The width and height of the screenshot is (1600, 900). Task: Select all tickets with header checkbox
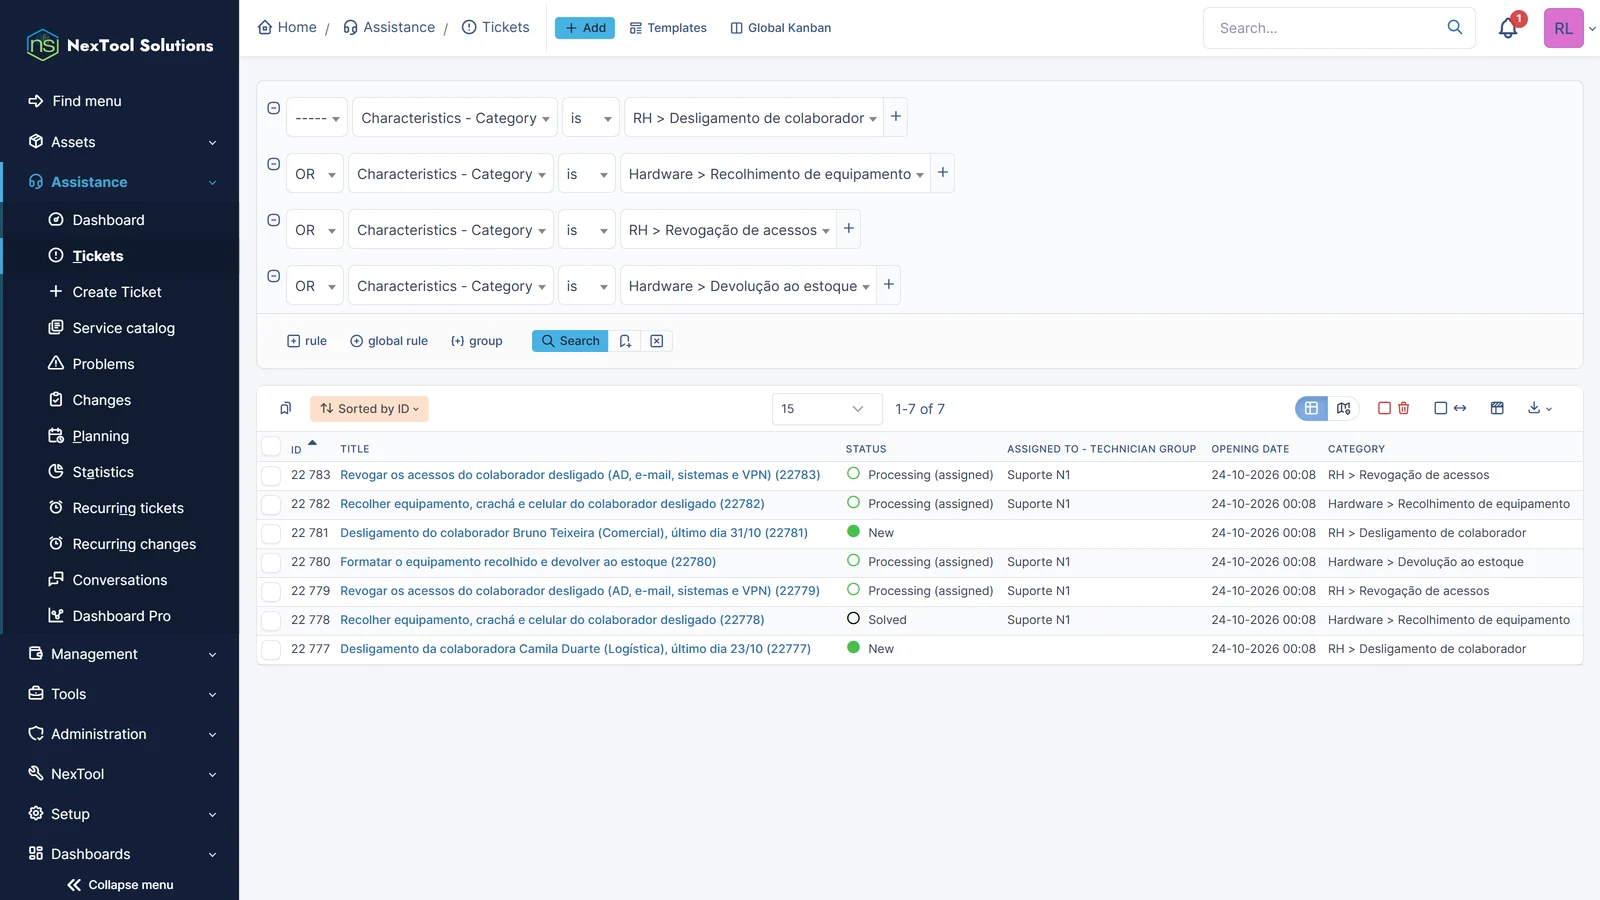click(x=271, y=447)
